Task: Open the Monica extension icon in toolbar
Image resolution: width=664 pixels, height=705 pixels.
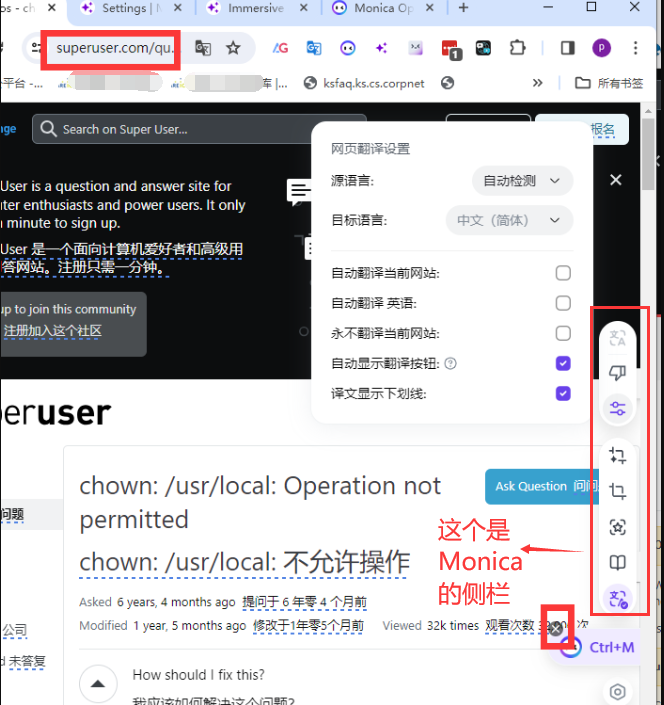Action: (x=348, y=48)
